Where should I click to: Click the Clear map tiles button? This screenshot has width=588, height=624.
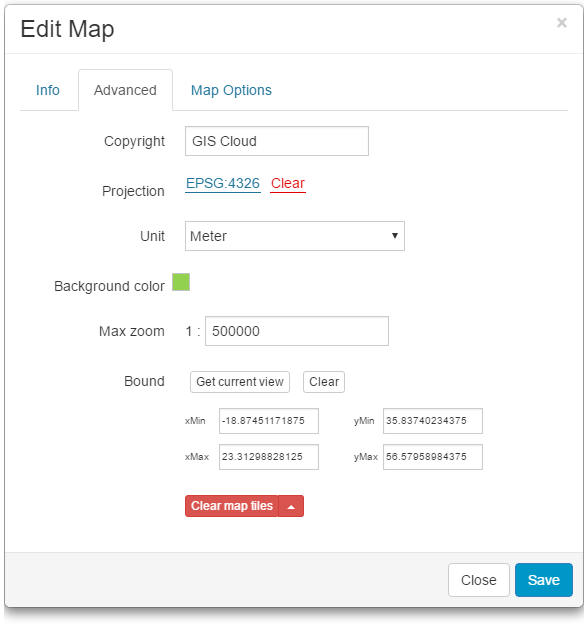tap(232, 506)
